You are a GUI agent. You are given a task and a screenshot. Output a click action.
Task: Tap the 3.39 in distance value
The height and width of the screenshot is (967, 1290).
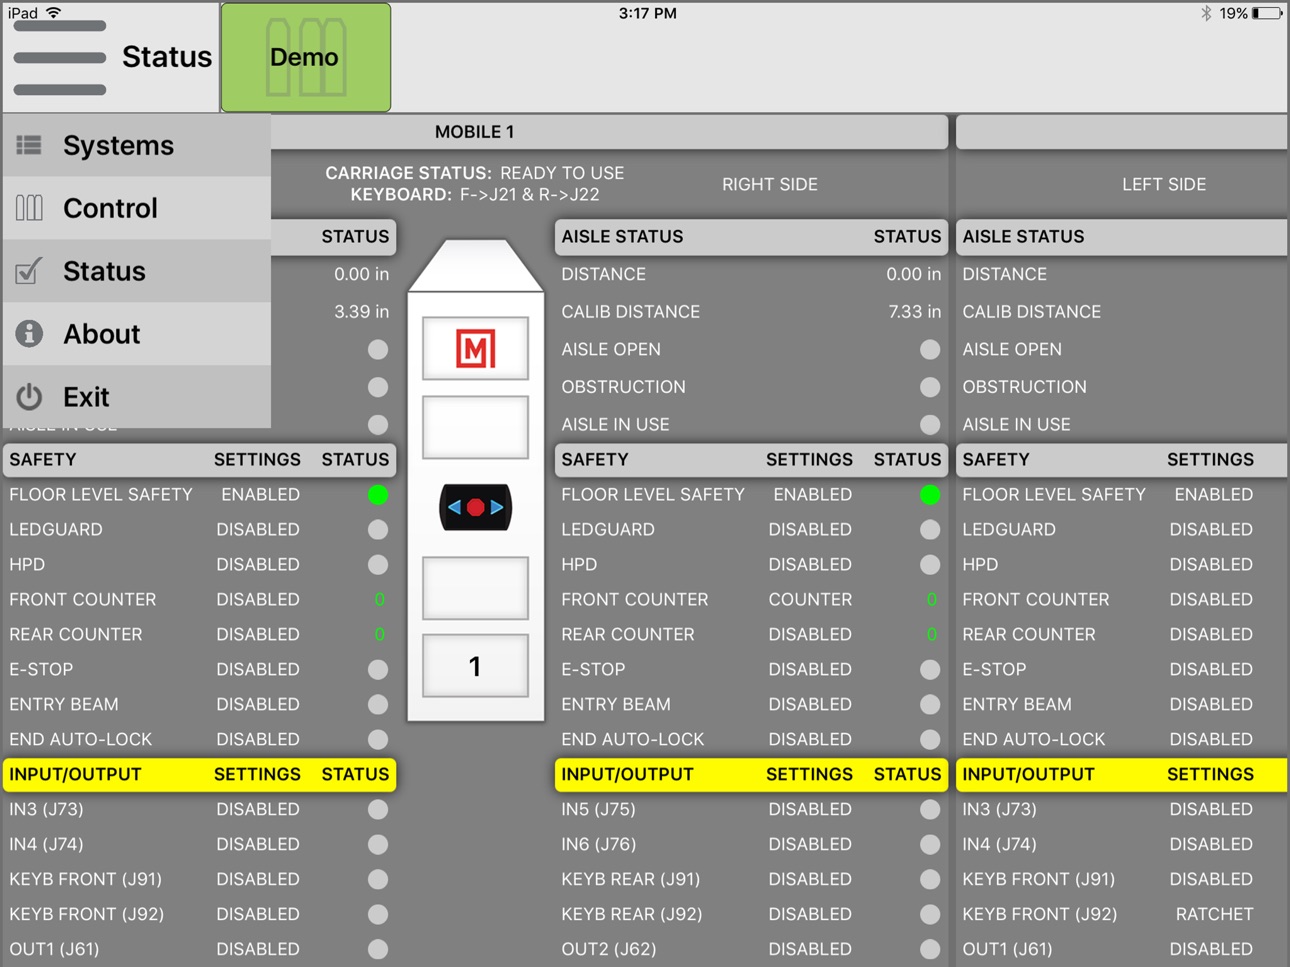(x=361, y=312)
